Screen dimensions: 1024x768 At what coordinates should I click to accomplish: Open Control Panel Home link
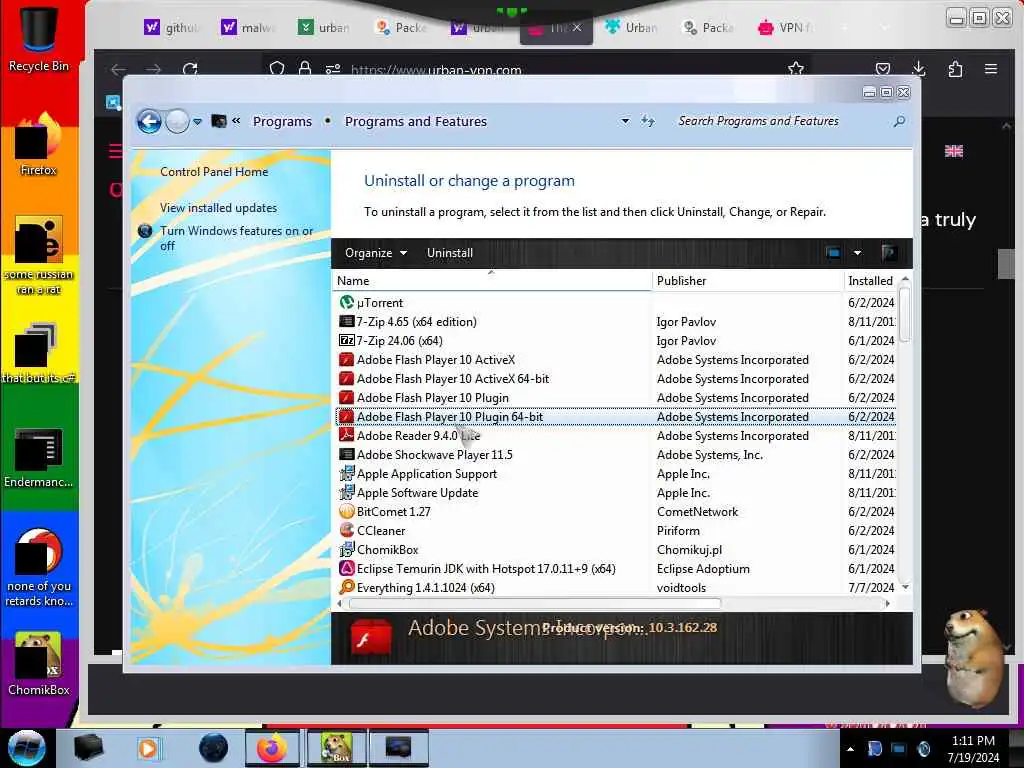[x=214, y=172]
